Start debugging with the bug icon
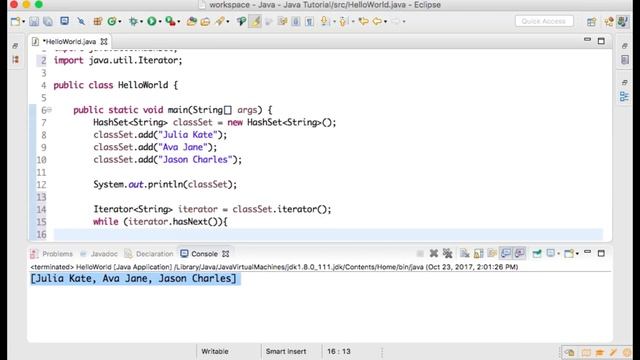 (x=133, y=21)
